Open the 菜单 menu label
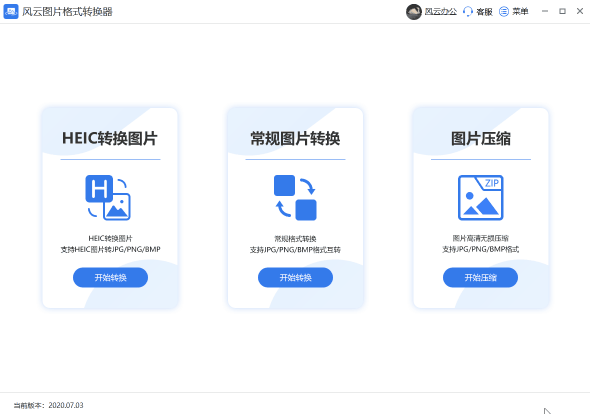The width and height of the screenshot is (590, 414). [520, 12]
